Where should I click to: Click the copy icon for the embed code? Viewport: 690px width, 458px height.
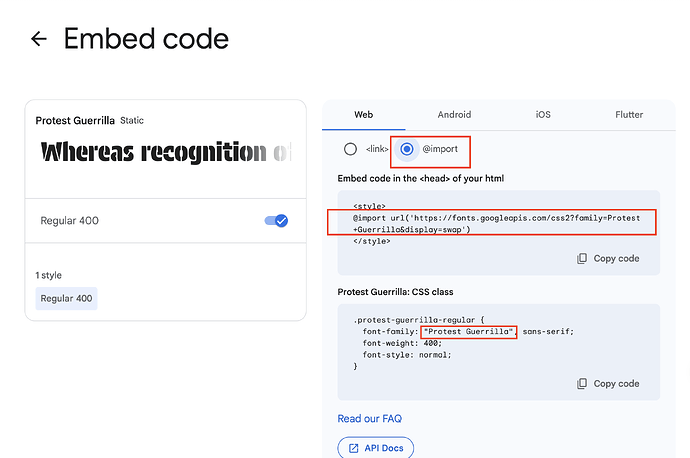point(582,258)
